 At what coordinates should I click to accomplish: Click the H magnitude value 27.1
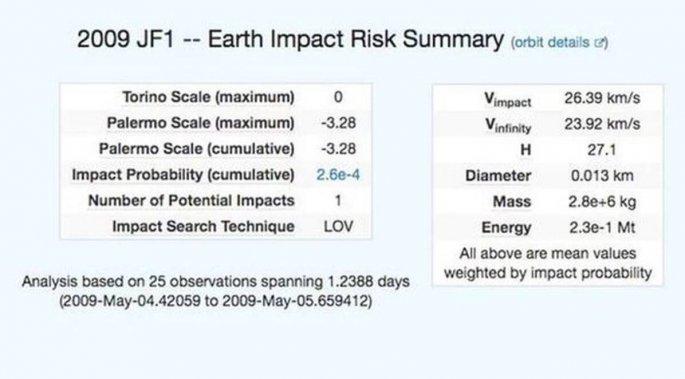point(602,150)
